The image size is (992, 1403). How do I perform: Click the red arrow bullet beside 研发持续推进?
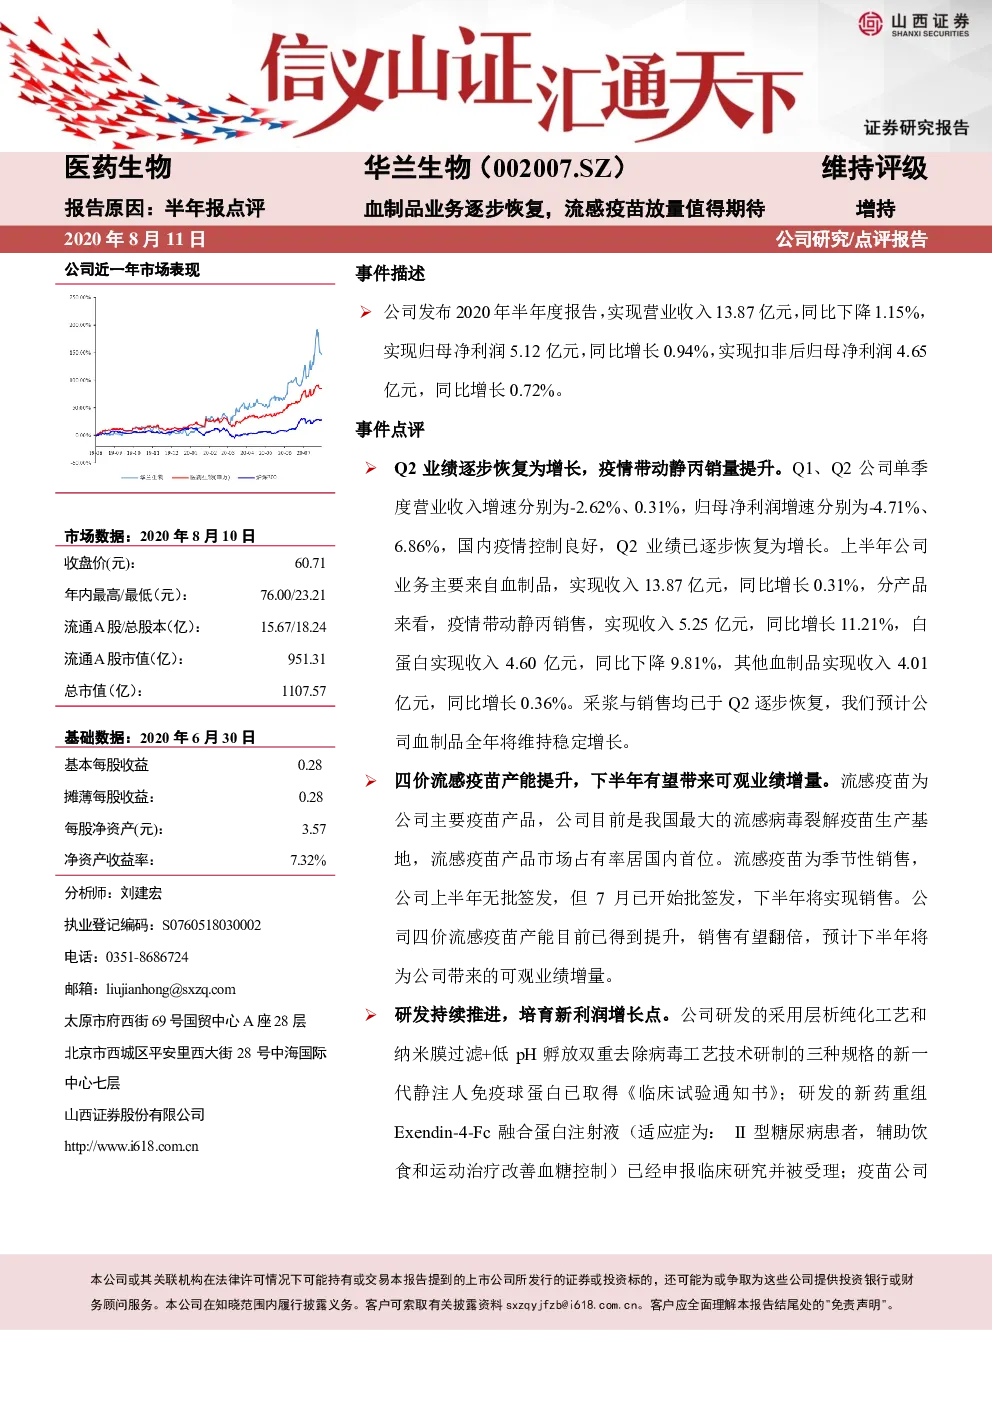coord(370,1015)
